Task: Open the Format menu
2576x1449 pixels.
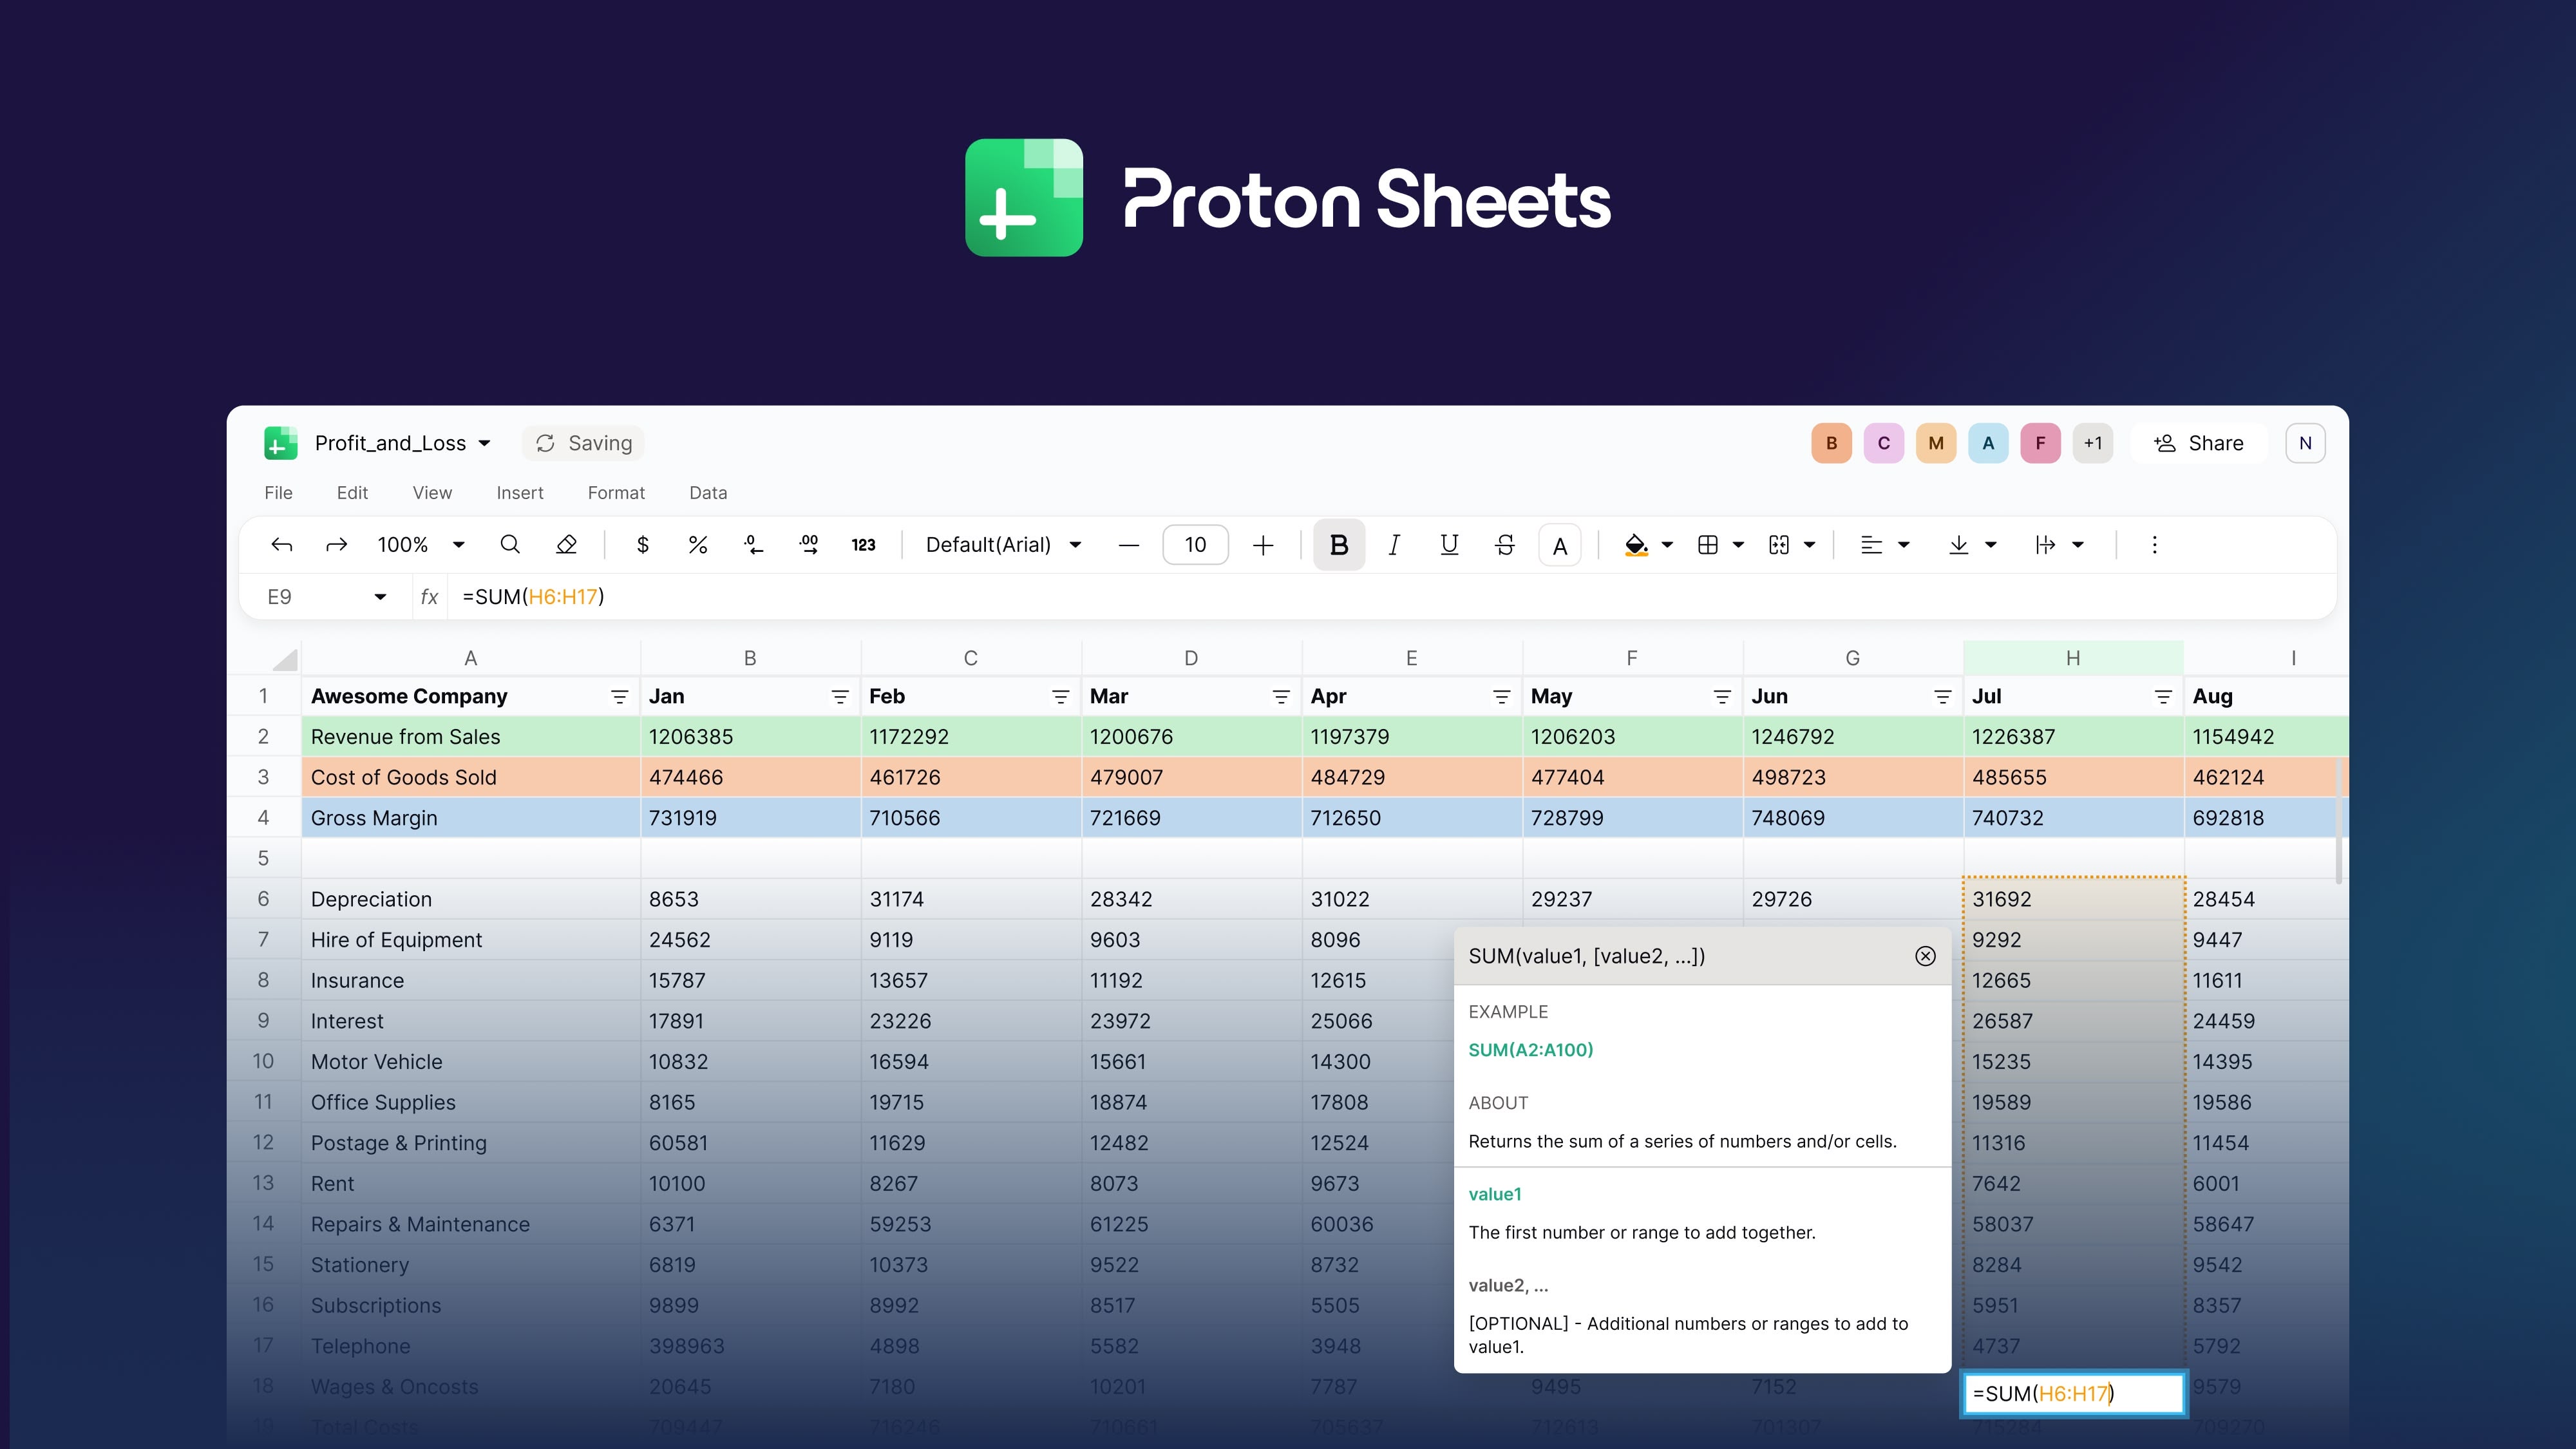Action: click(616, 492)
